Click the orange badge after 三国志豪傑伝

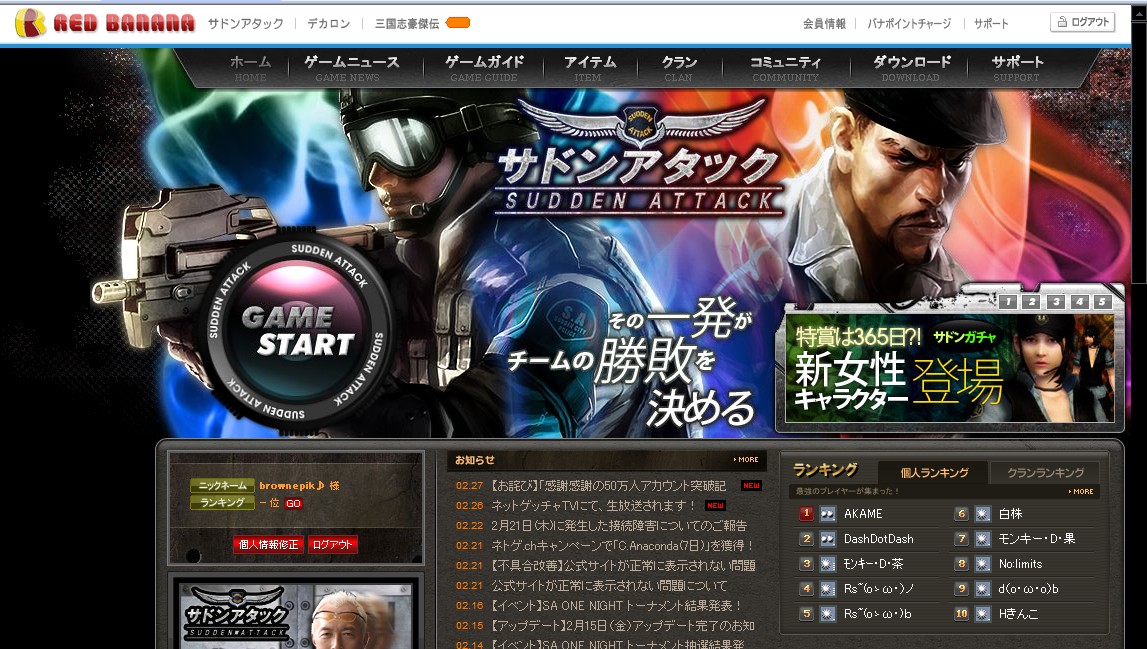458,23
